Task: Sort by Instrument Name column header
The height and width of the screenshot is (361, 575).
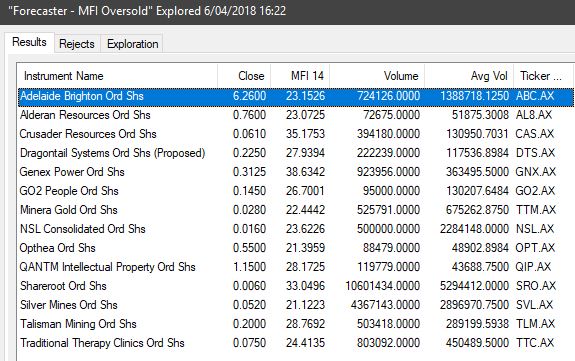Action: click(x=117, y=76)
